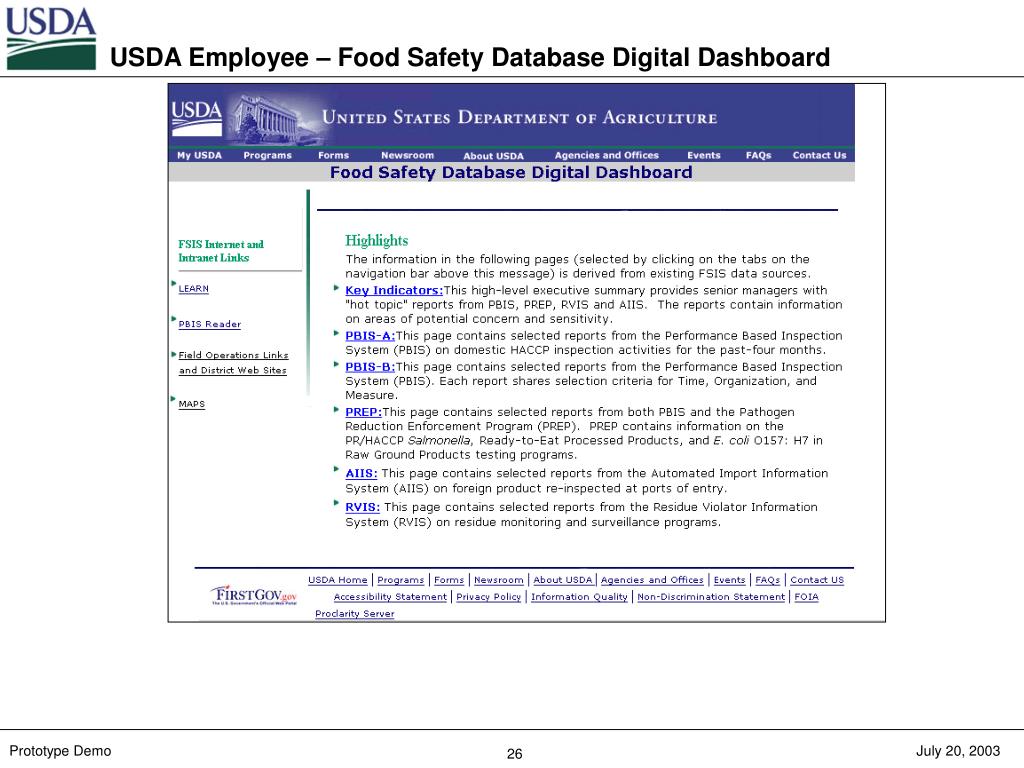Click the FirstGov.gov logo in the footer
The height and width of the screenshot is (768, 1024).
253,595
